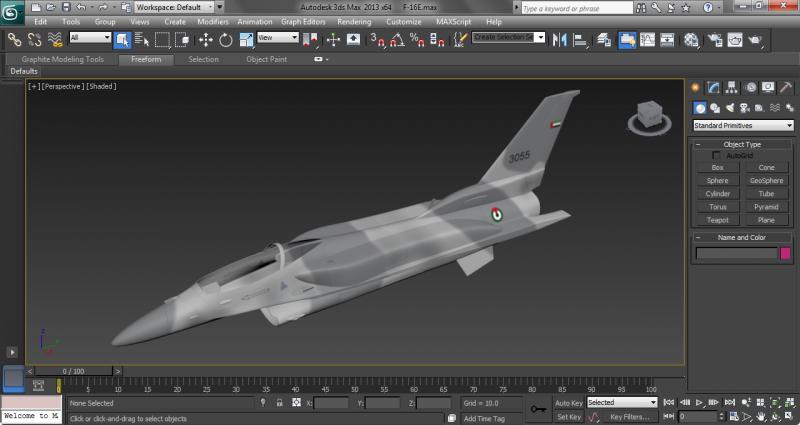Click the magenta object color swatch
The height and width of the screenshot is (425, 800).
785,254
